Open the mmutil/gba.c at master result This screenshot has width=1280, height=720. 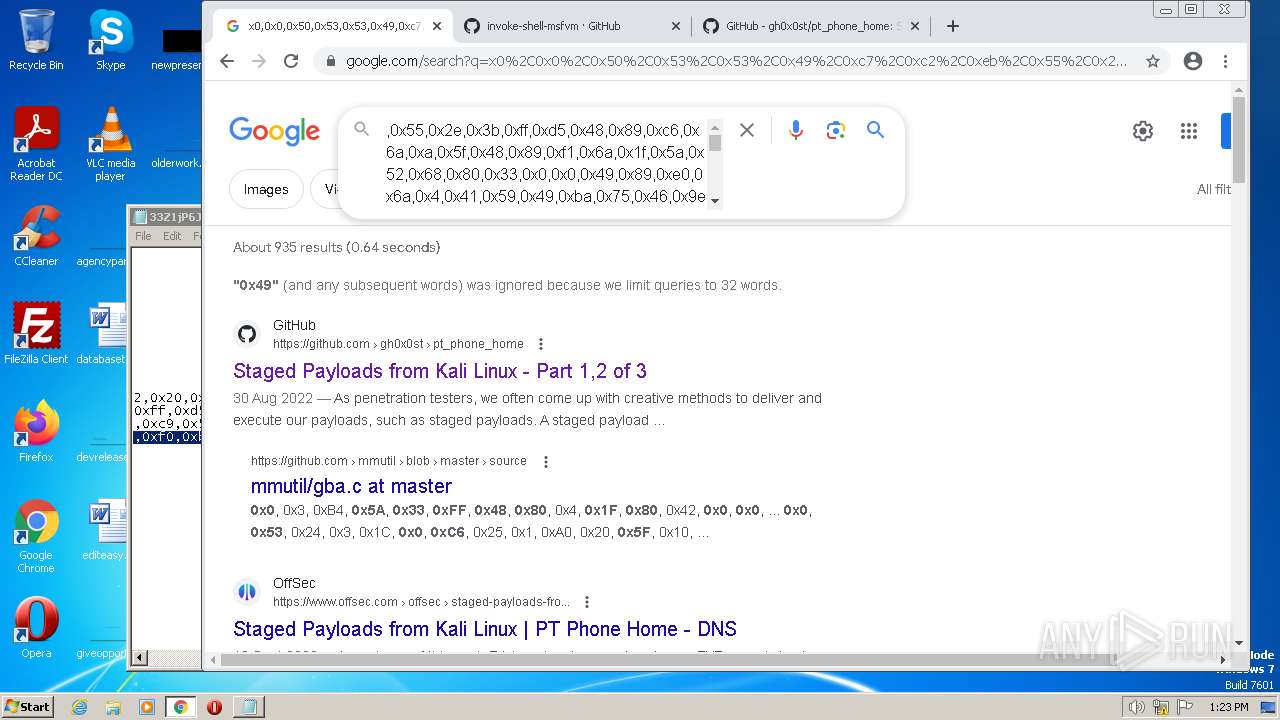(351, 486)
